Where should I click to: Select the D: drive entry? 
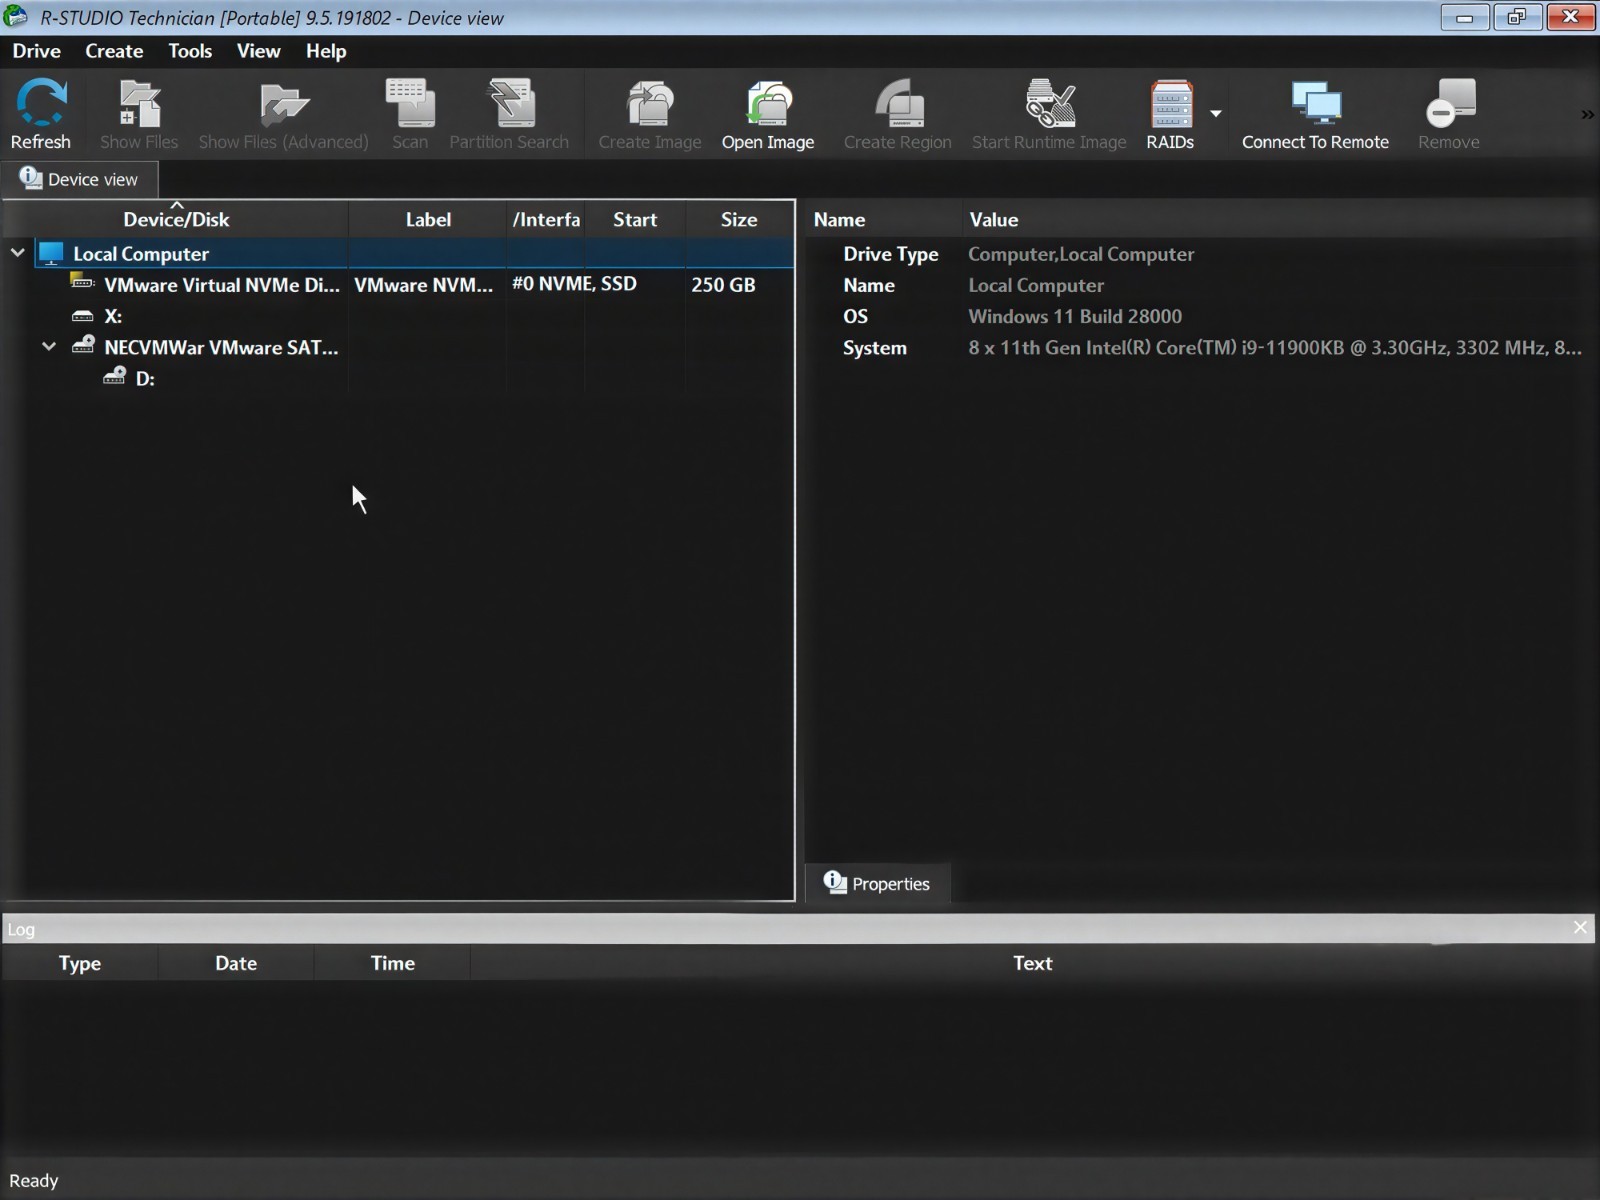145,379
